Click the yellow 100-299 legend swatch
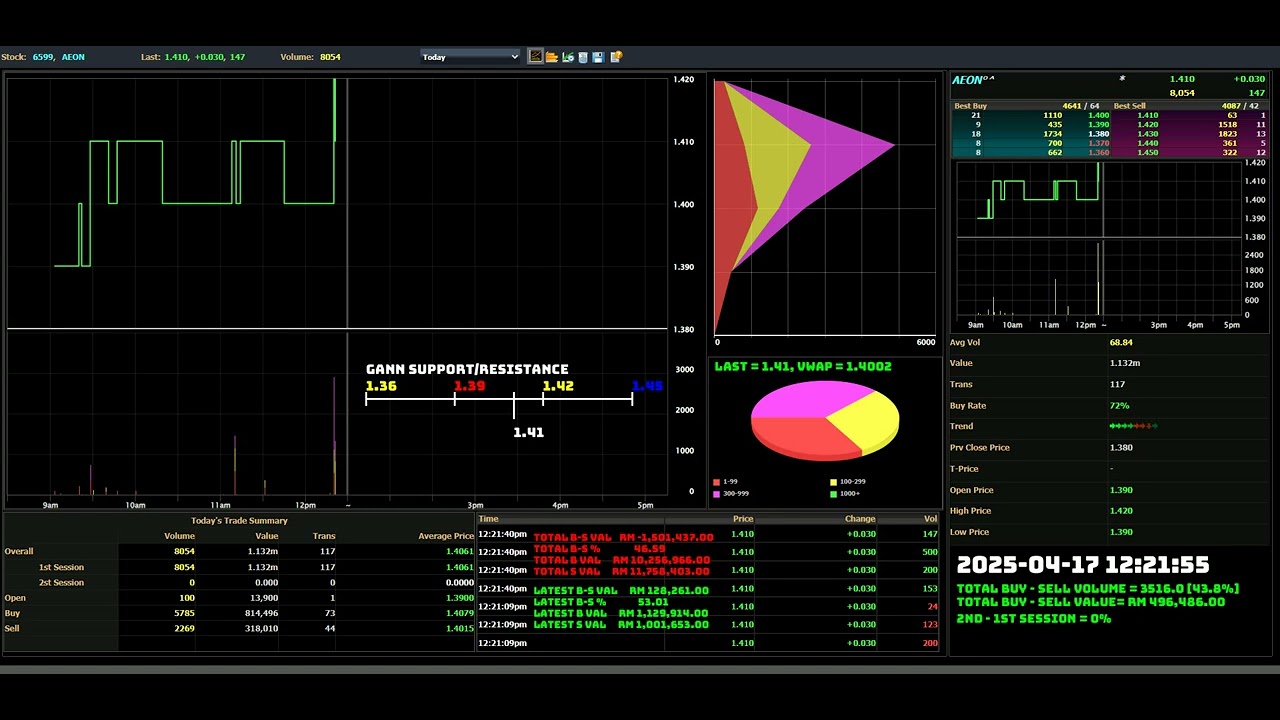 pos(834,482)
